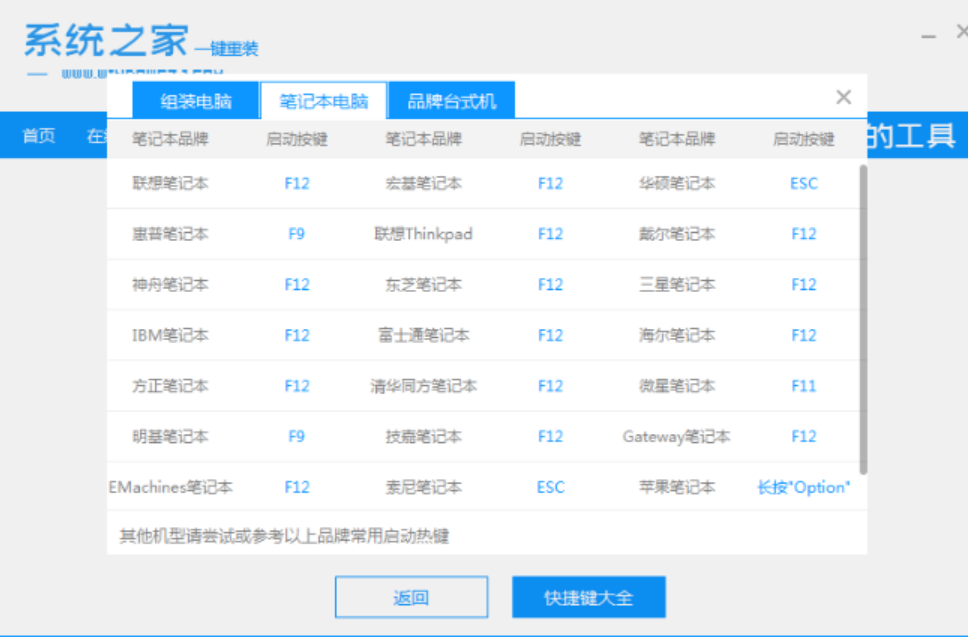
Task: Click the Gateway笔记本 cell
Action: coord(677,436)
